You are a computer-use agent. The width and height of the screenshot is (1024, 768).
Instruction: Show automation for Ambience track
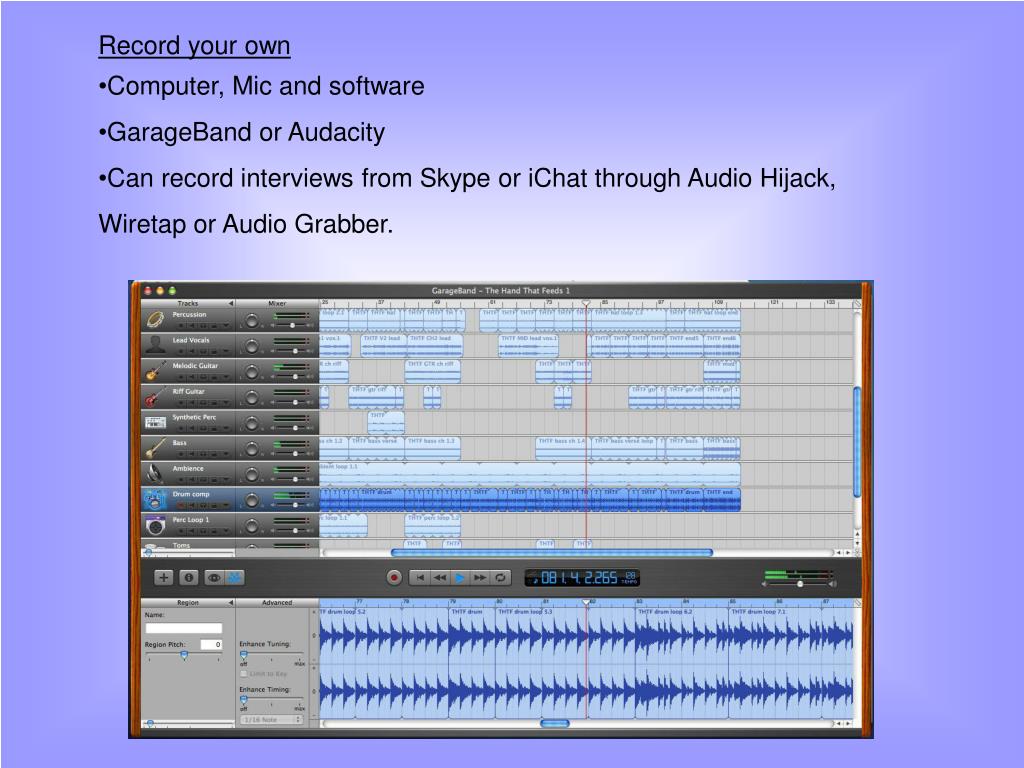pyautogui.click(x=226, y=480)
